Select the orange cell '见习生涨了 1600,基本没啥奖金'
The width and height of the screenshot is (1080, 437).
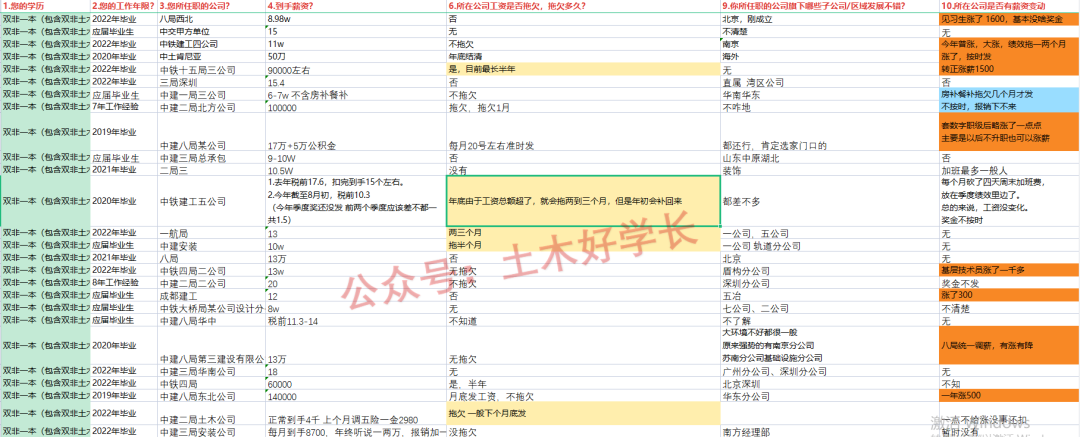click(1009, 19)
